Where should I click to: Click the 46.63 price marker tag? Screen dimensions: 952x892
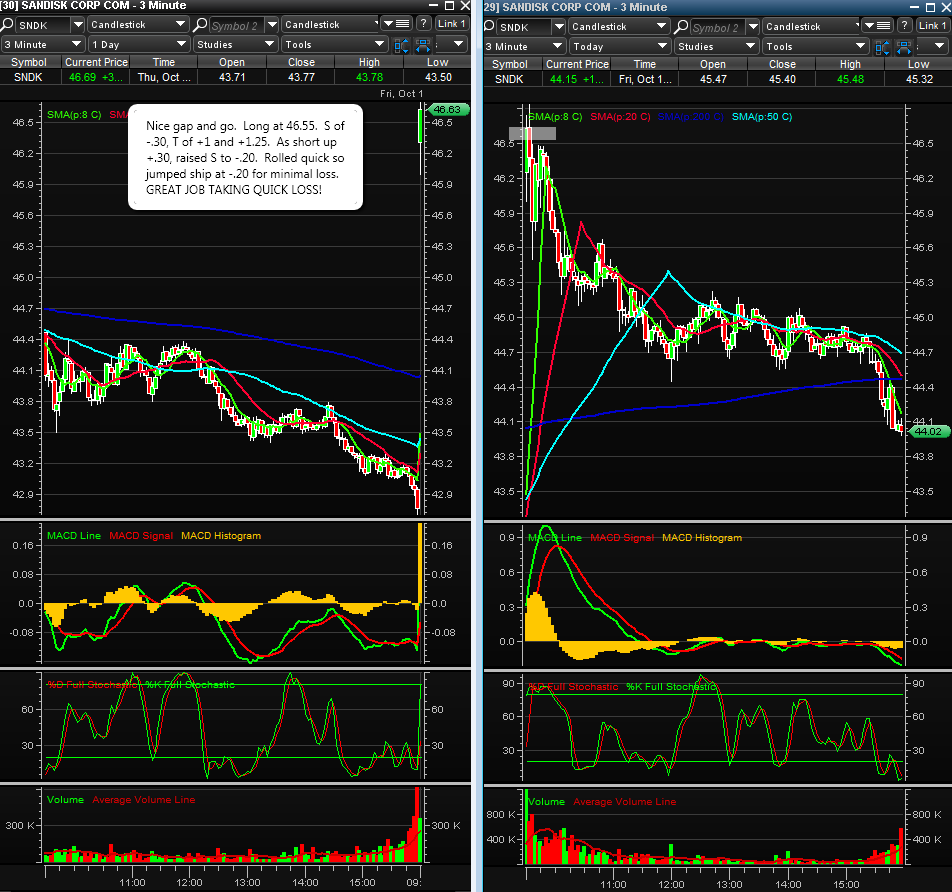(448, 109)
